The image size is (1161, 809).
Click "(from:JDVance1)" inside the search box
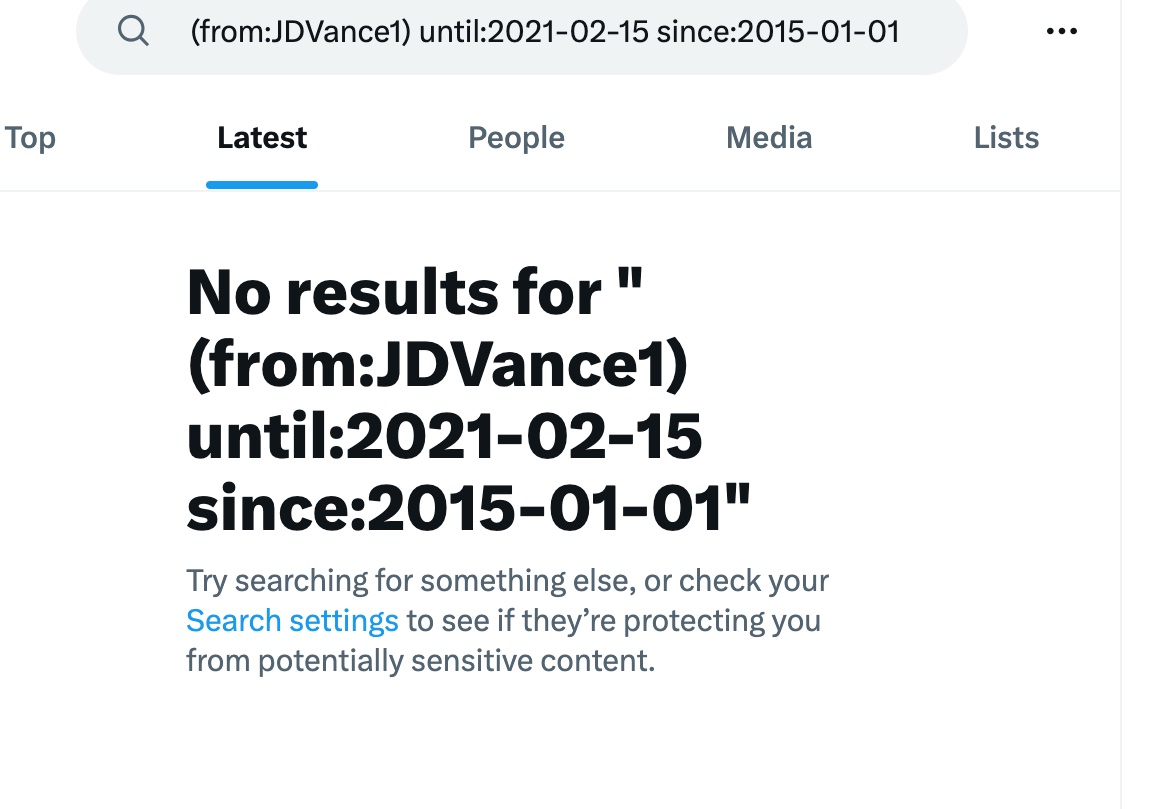coord(300,32)
